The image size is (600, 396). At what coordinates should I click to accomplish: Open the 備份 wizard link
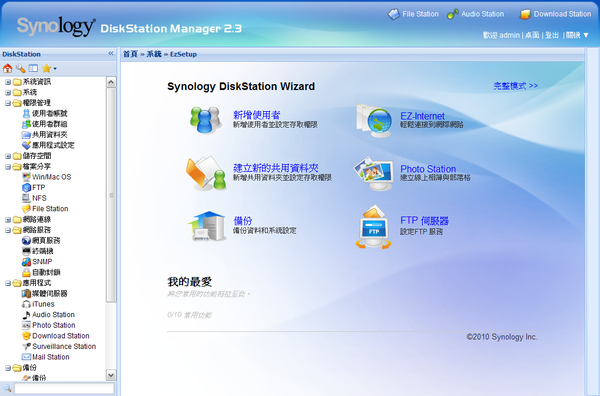coord(243,221)
